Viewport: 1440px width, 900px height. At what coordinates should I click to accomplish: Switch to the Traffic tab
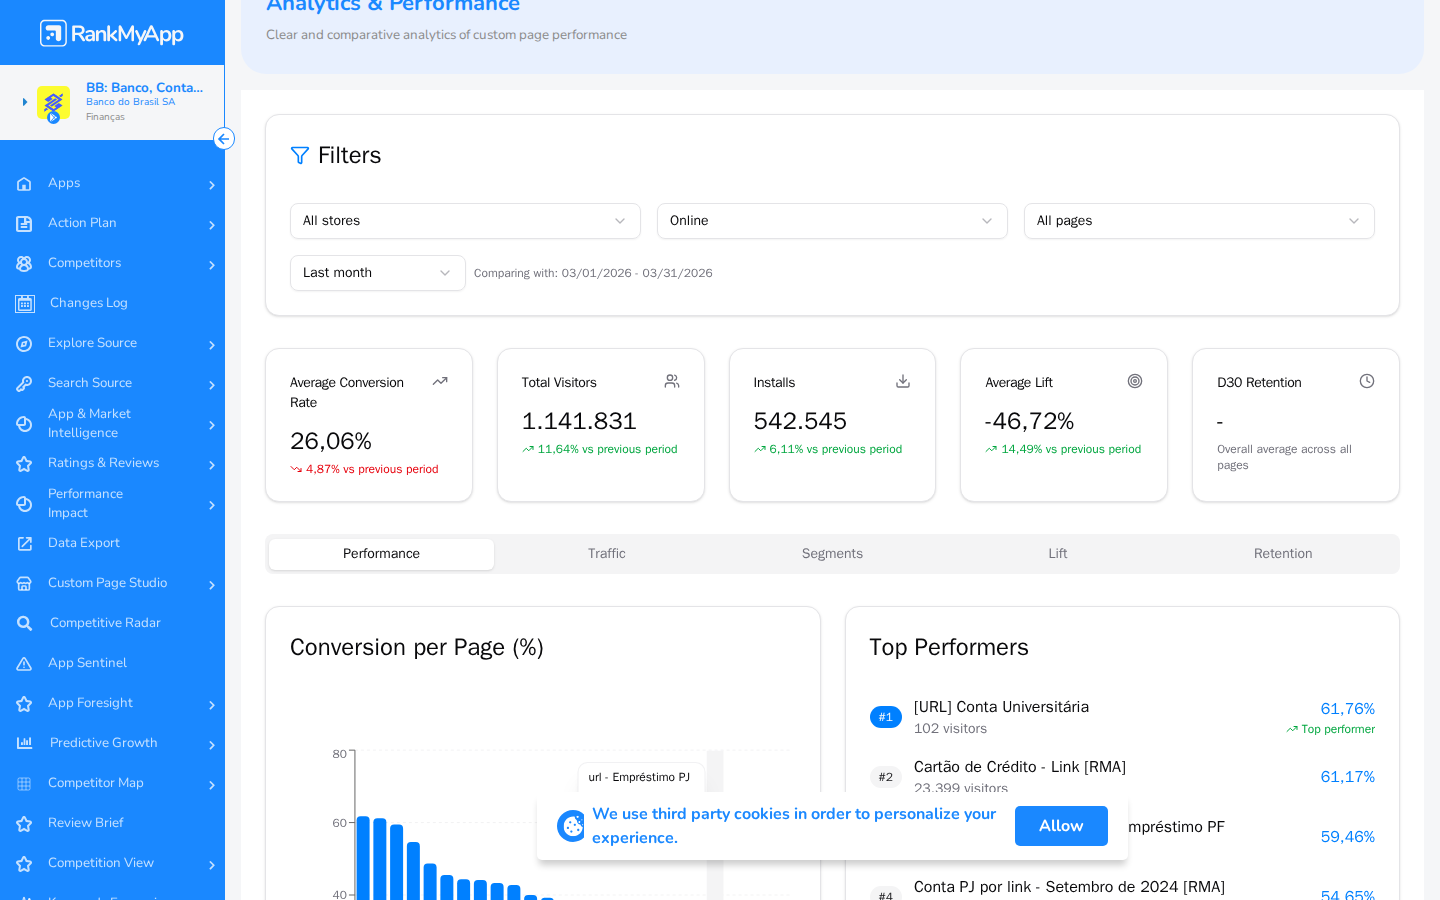[x=607, y=554]
